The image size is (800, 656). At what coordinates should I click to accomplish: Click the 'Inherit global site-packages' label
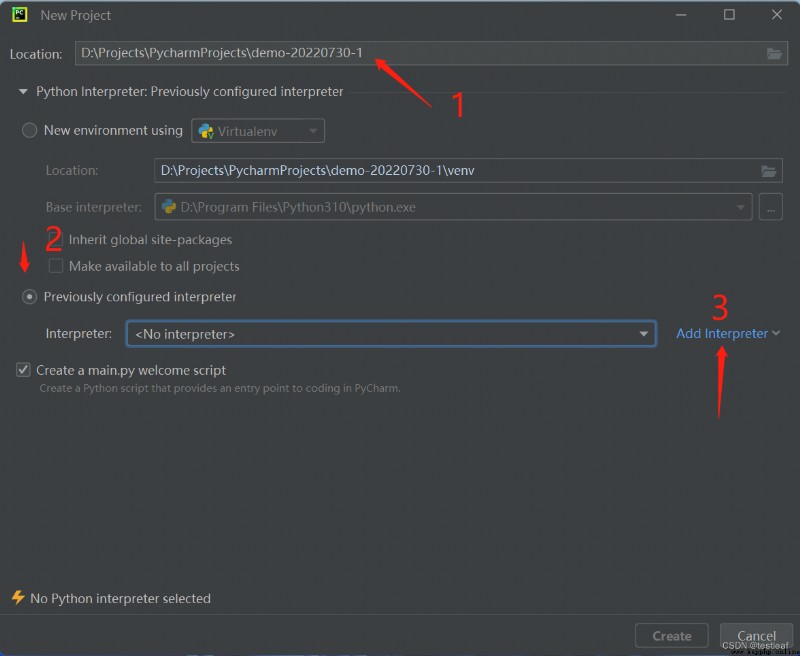click(x=150, y=240)
